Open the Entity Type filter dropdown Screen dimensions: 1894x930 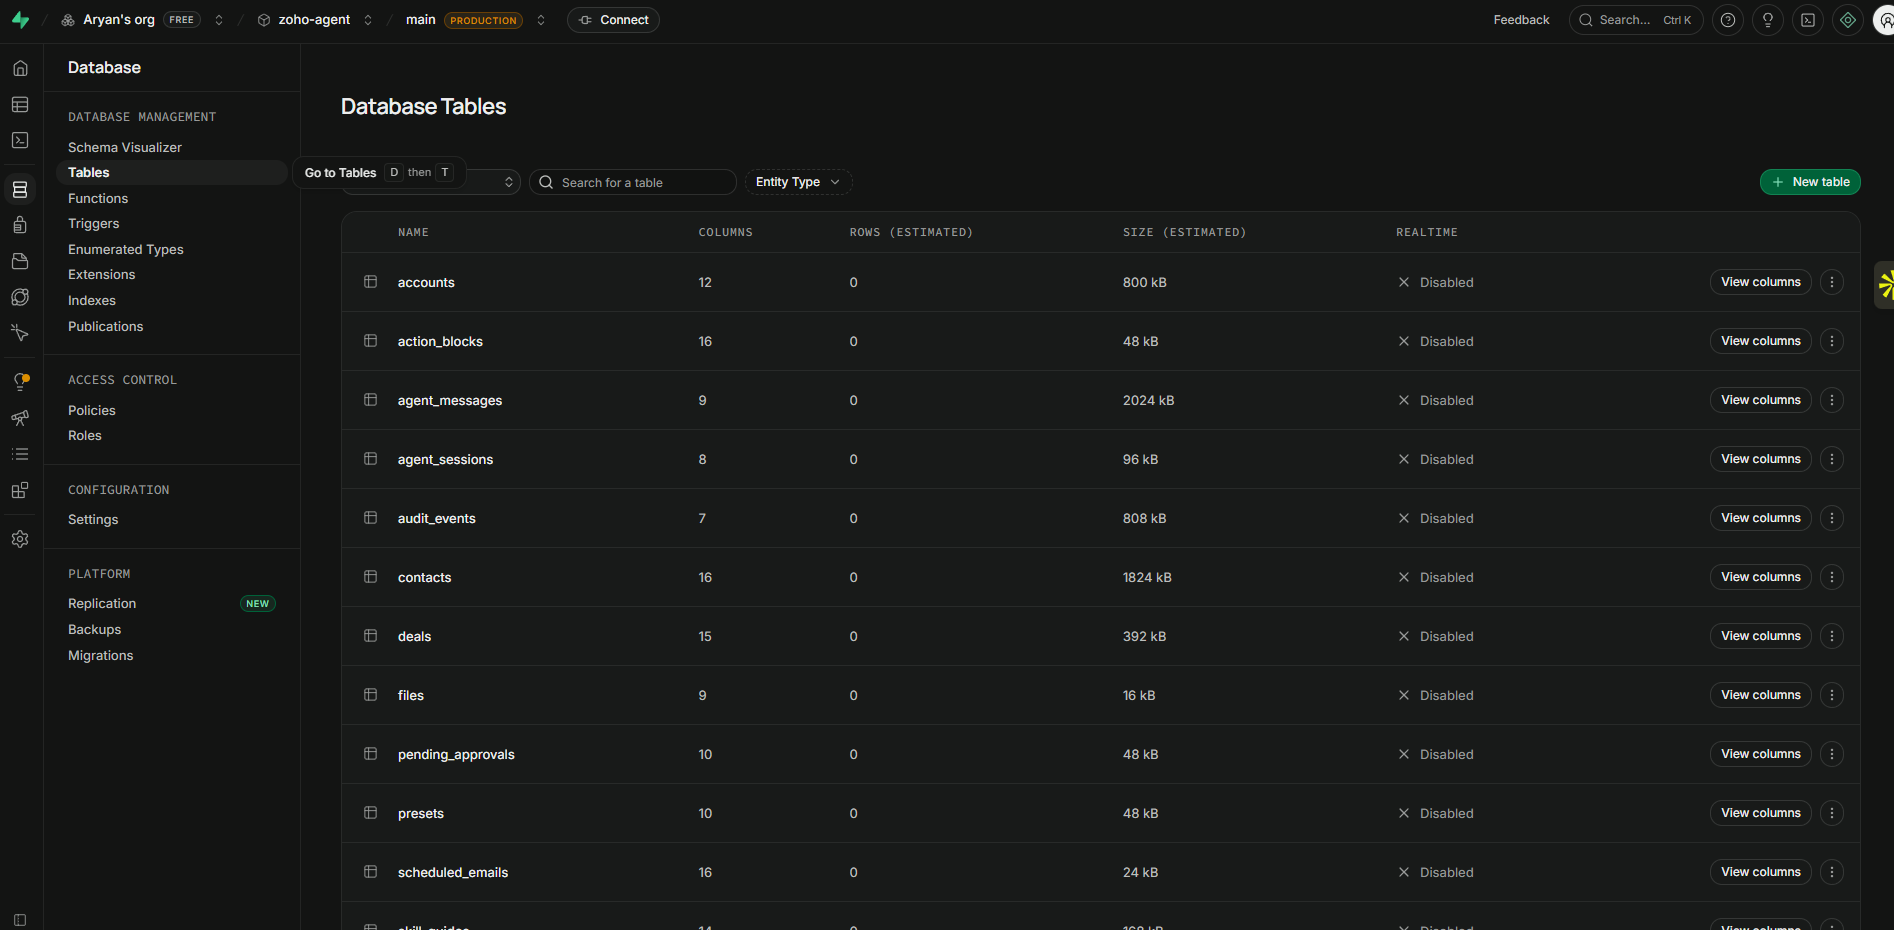pos(798,182)
